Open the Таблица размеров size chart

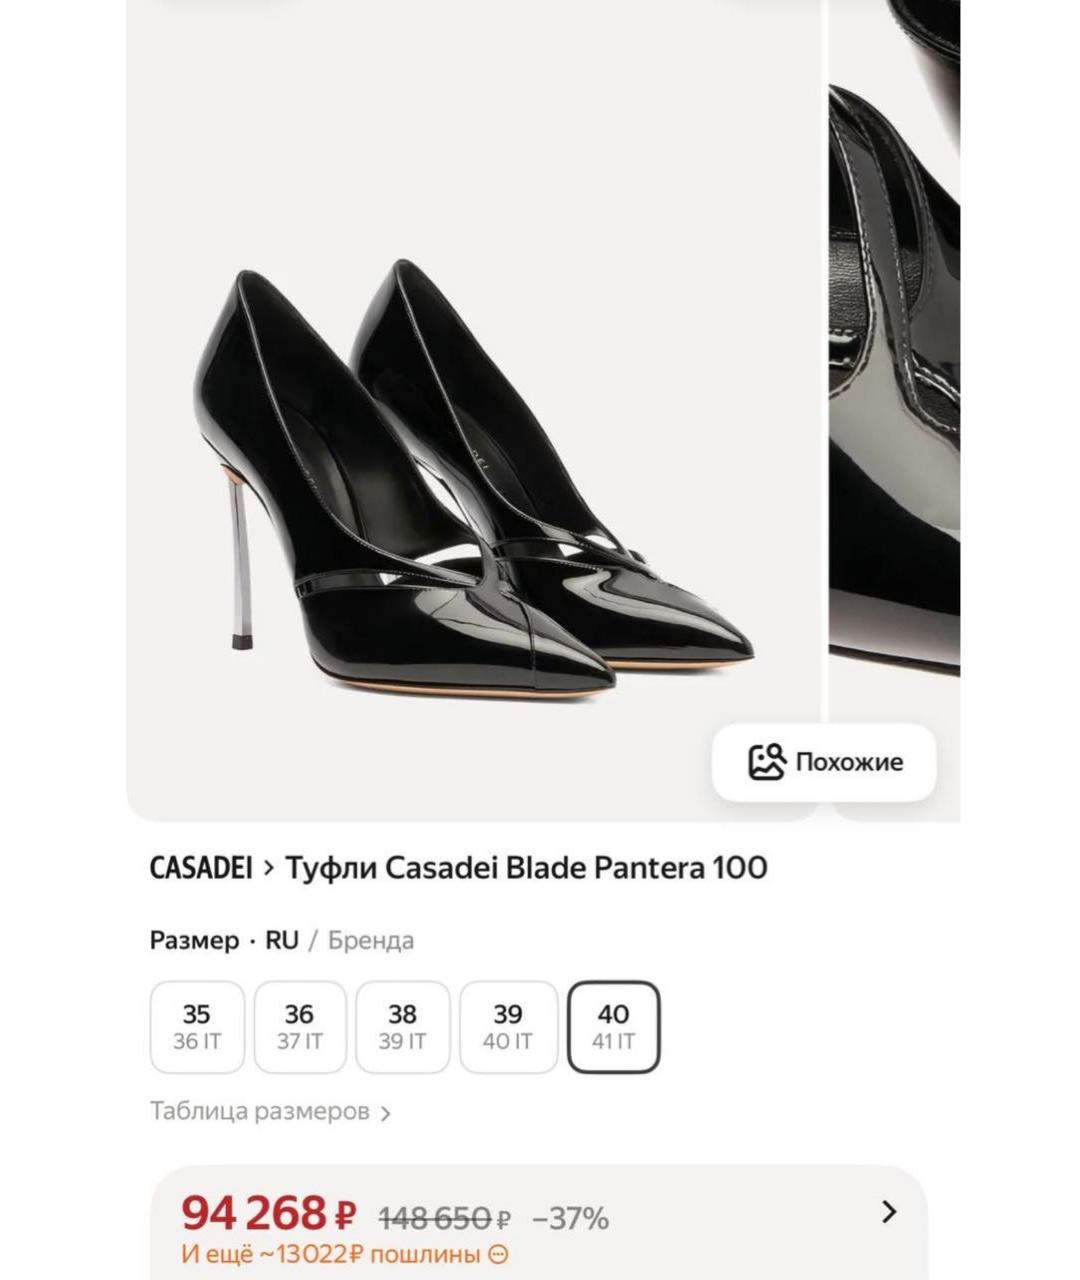coord(259,1112)
